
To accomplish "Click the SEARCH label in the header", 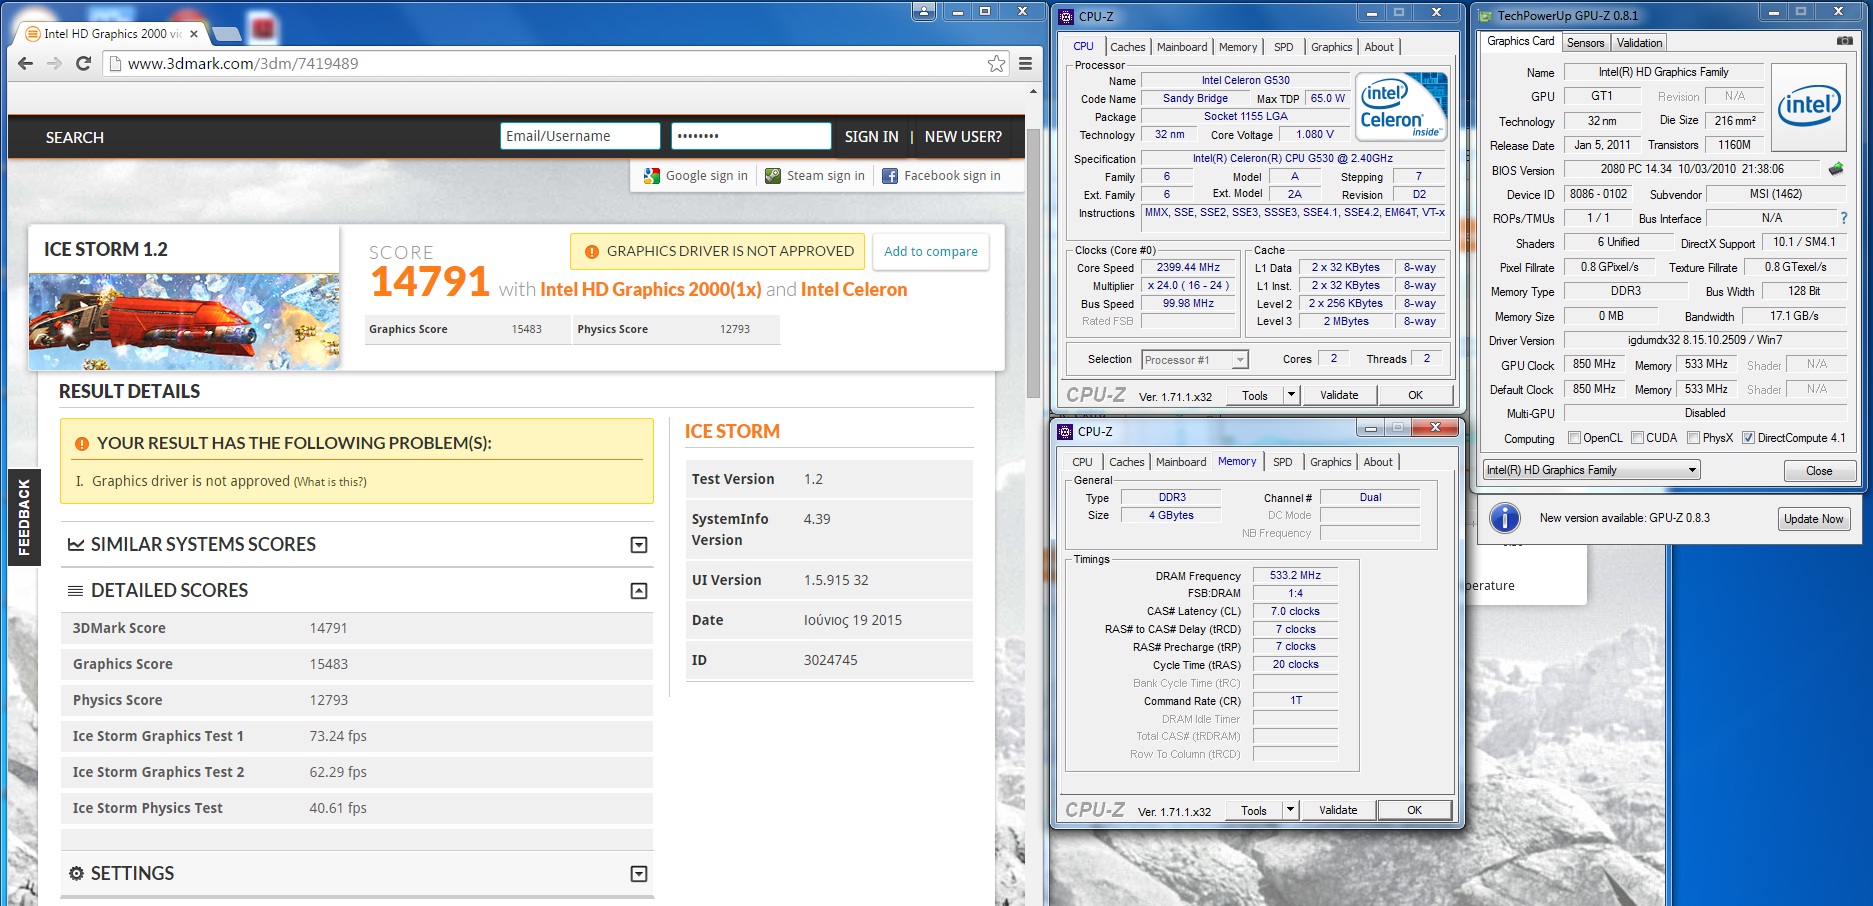I will pyautogui.click(x=75, y=138).
